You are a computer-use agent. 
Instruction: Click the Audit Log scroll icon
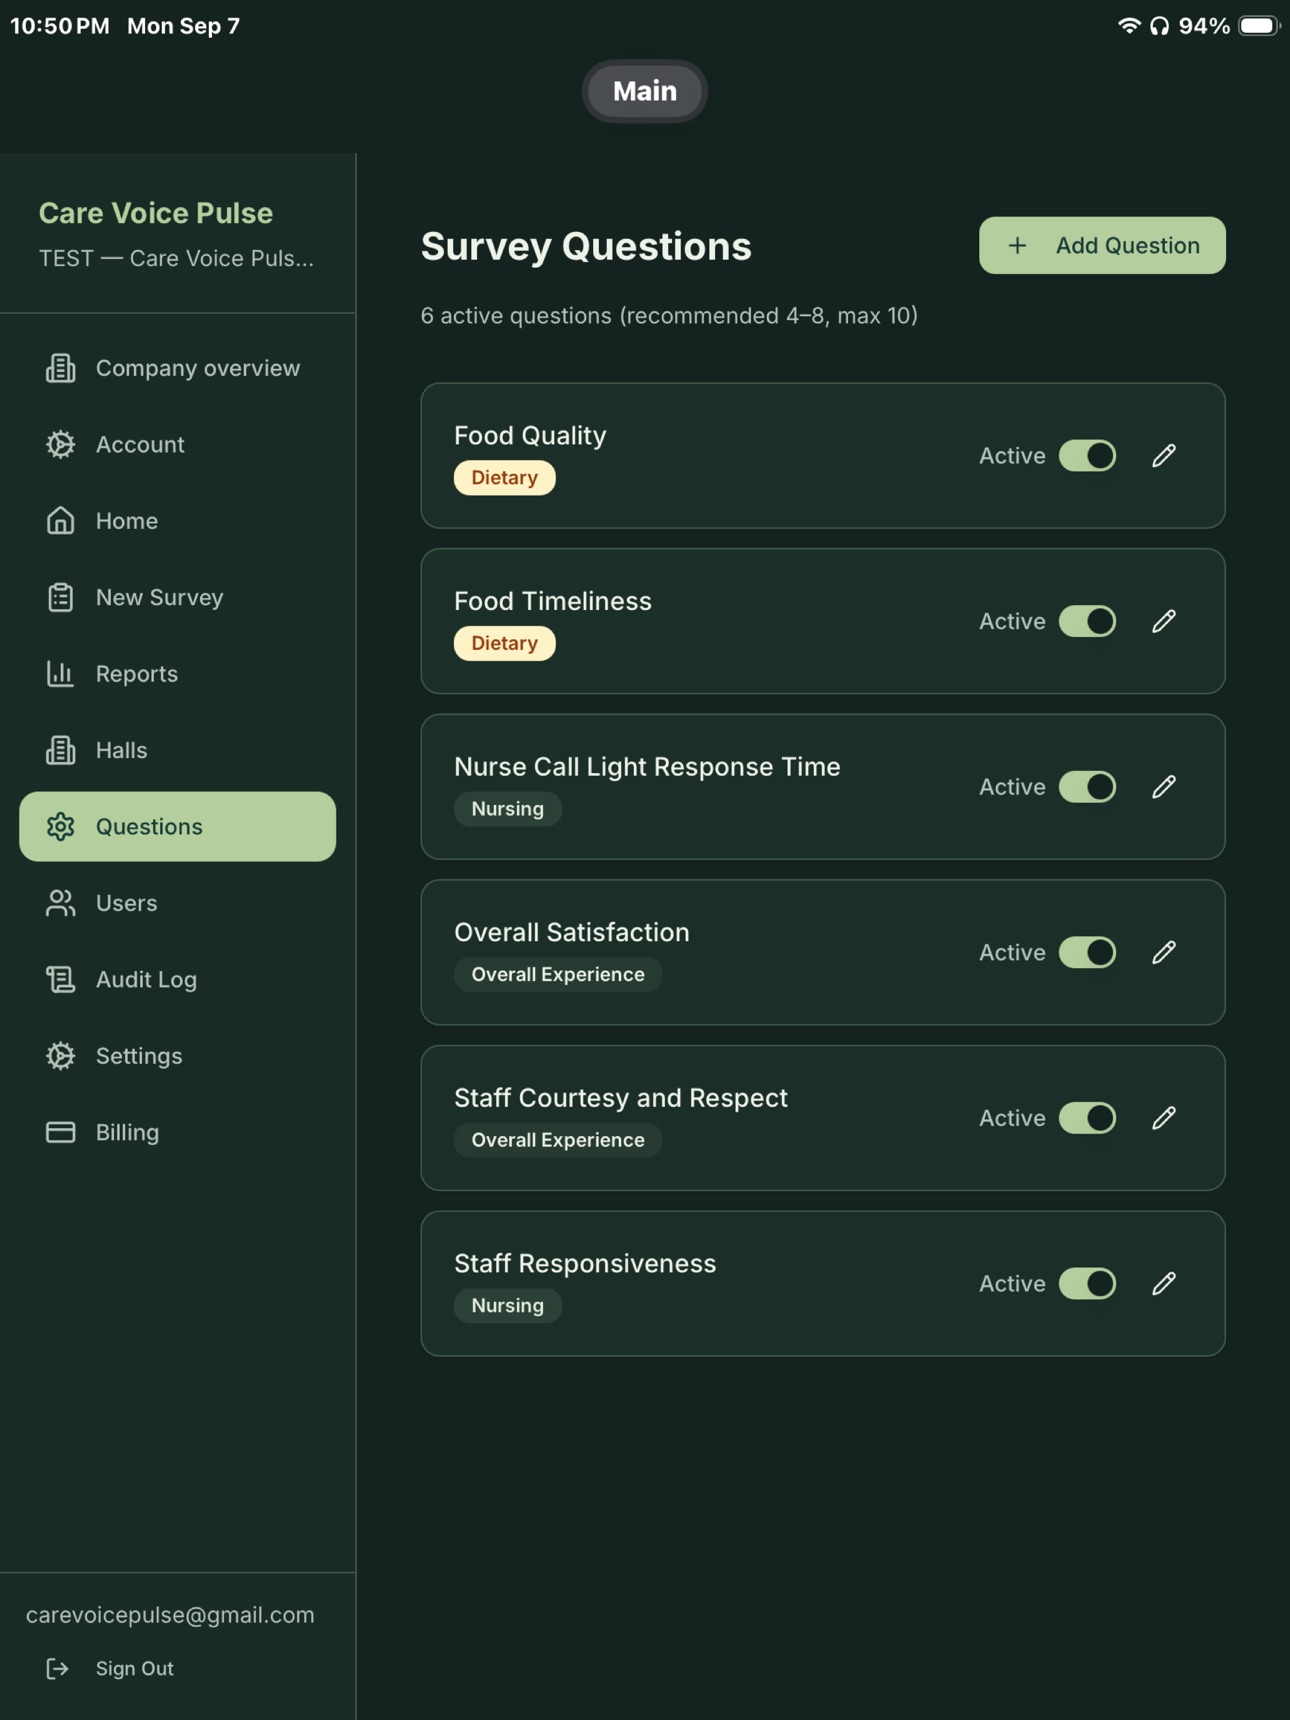coord(61,979)
